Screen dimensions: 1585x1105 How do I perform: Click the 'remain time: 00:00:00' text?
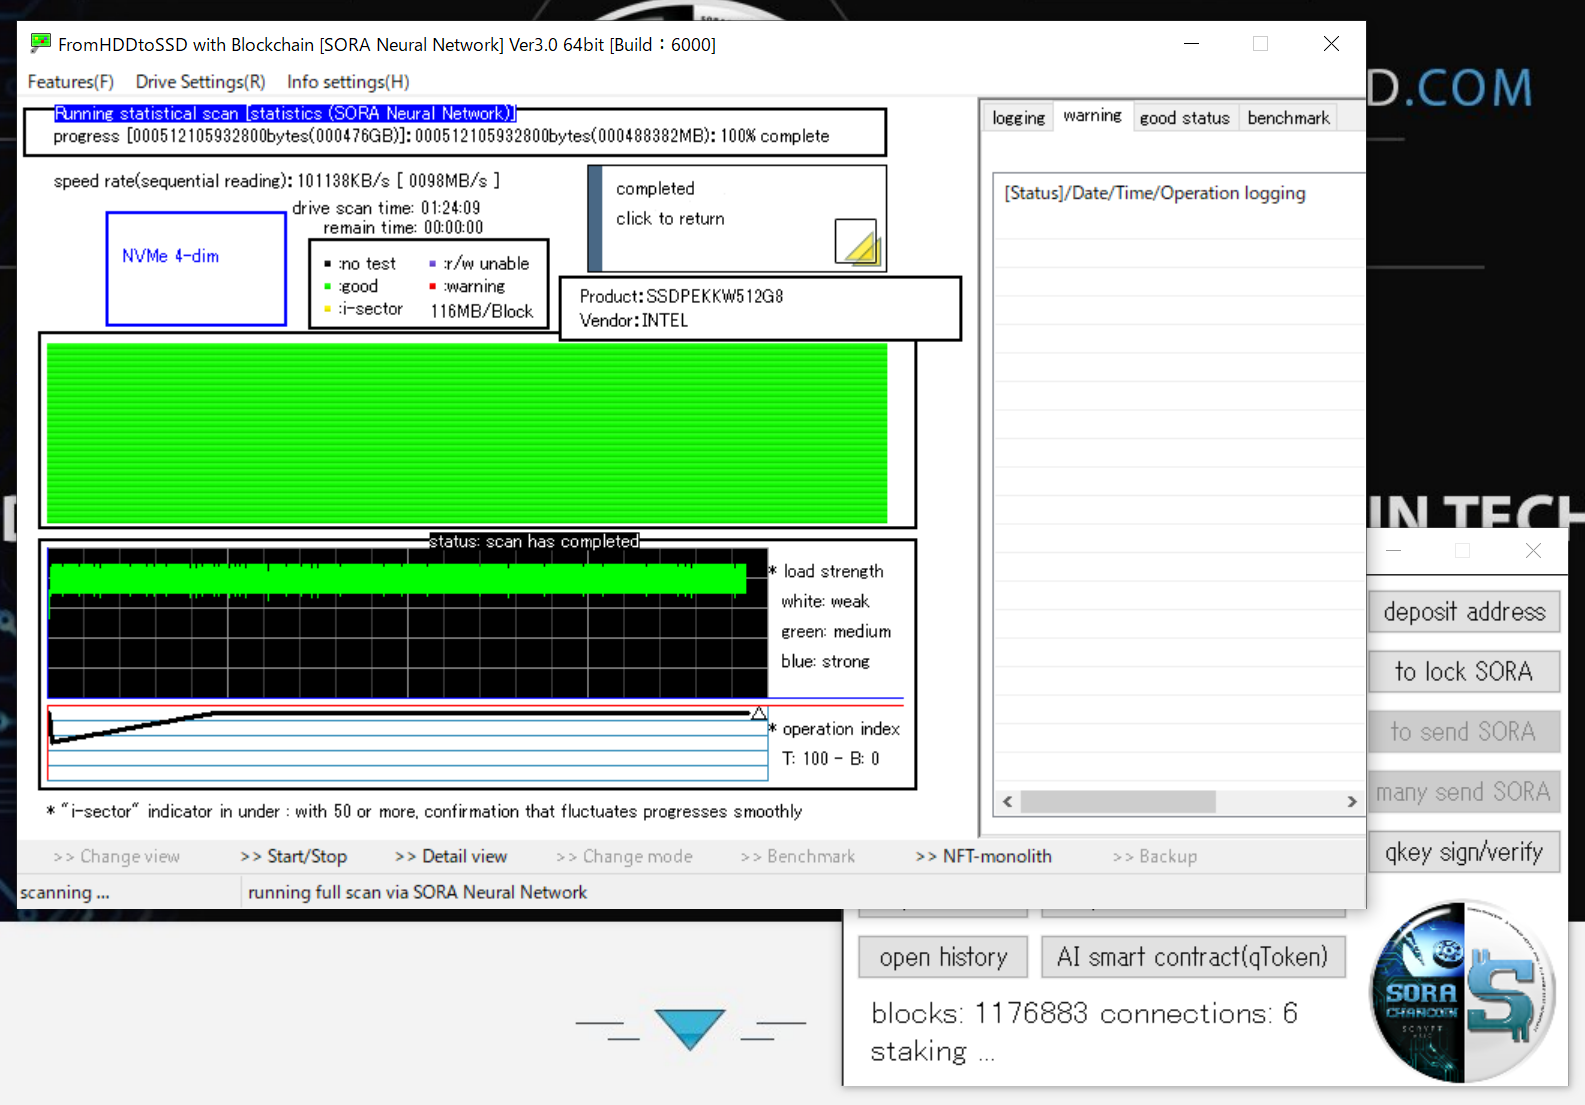[402, 228]
